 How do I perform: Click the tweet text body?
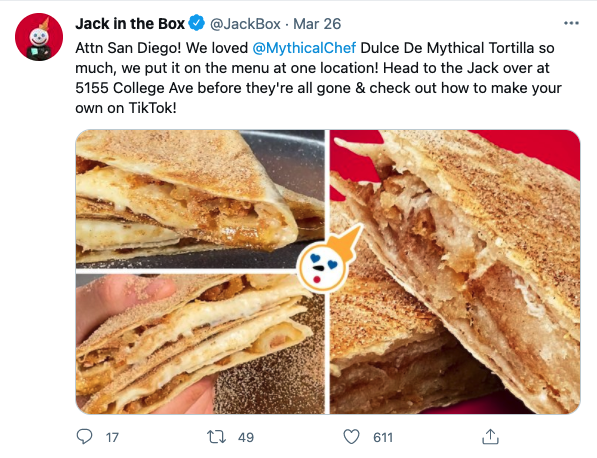[x=318, y=78]
